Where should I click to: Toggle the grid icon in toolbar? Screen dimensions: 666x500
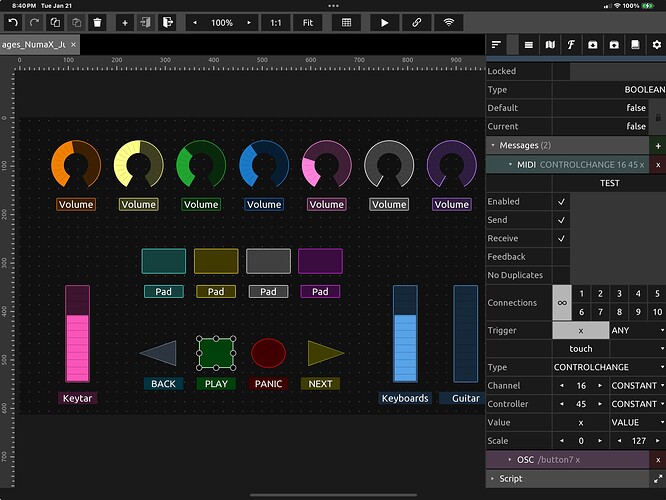[x=347, y=23]
